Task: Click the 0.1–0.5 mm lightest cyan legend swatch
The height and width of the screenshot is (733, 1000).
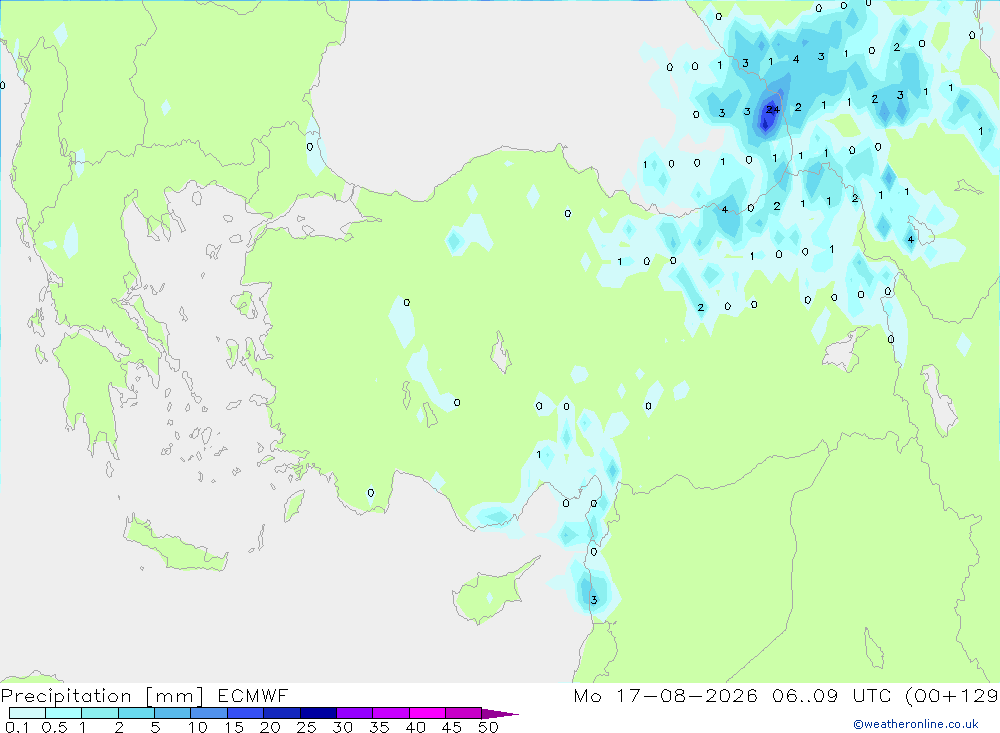Action: (27, 713)
